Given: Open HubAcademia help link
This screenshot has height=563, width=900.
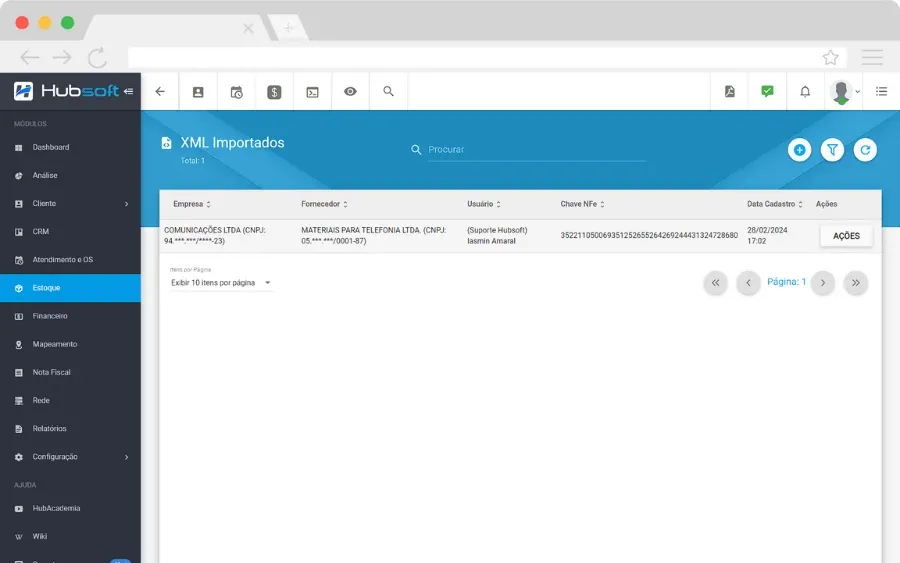Looking at the screenshot, I should pos(70,508).
